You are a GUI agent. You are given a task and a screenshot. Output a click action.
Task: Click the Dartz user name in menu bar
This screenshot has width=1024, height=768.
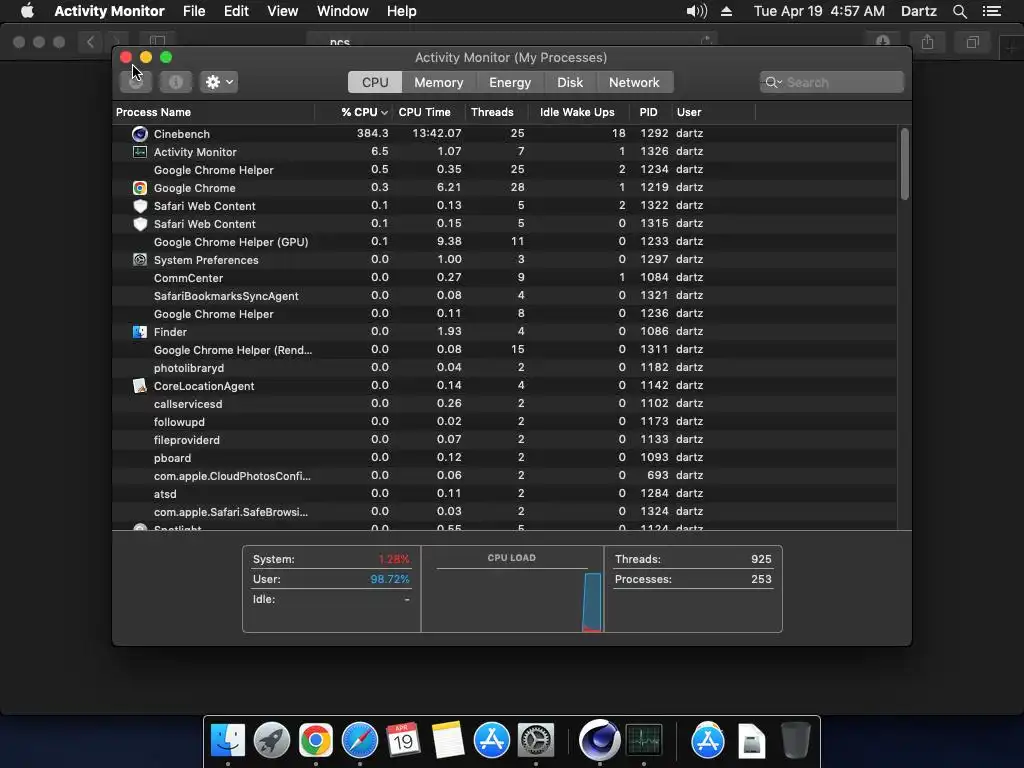click(918, 11)
